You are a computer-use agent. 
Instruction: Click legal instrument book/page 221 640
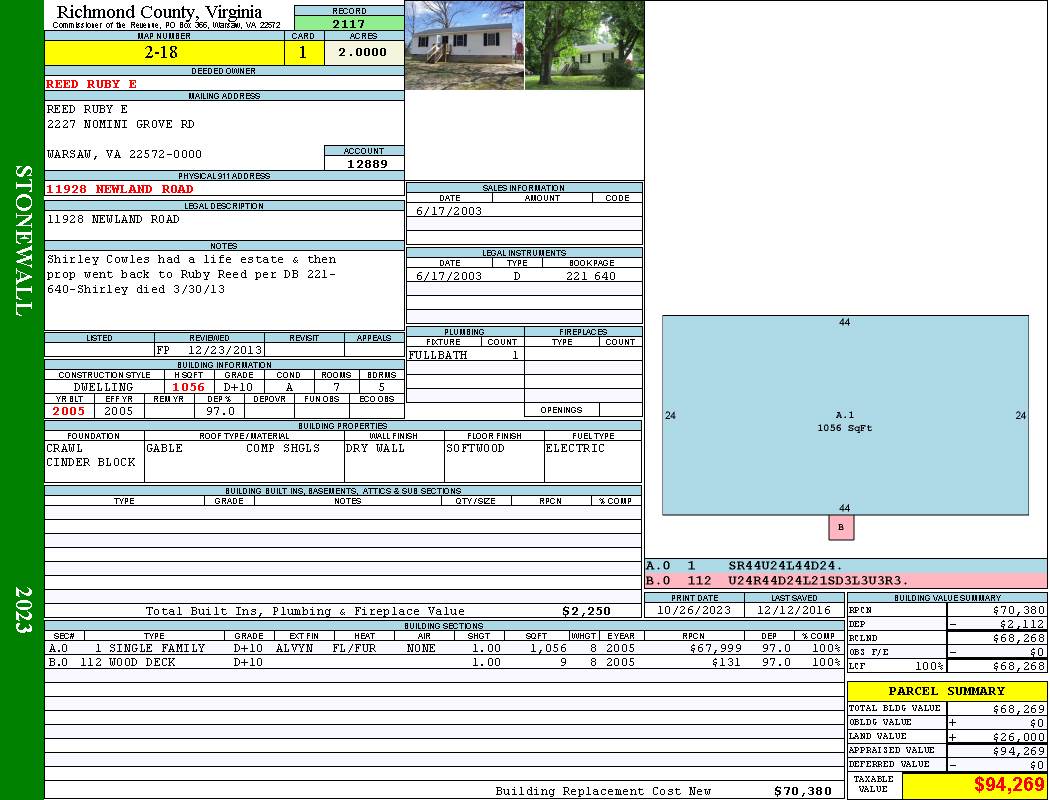pyautogui.click(x=590, y=276)
